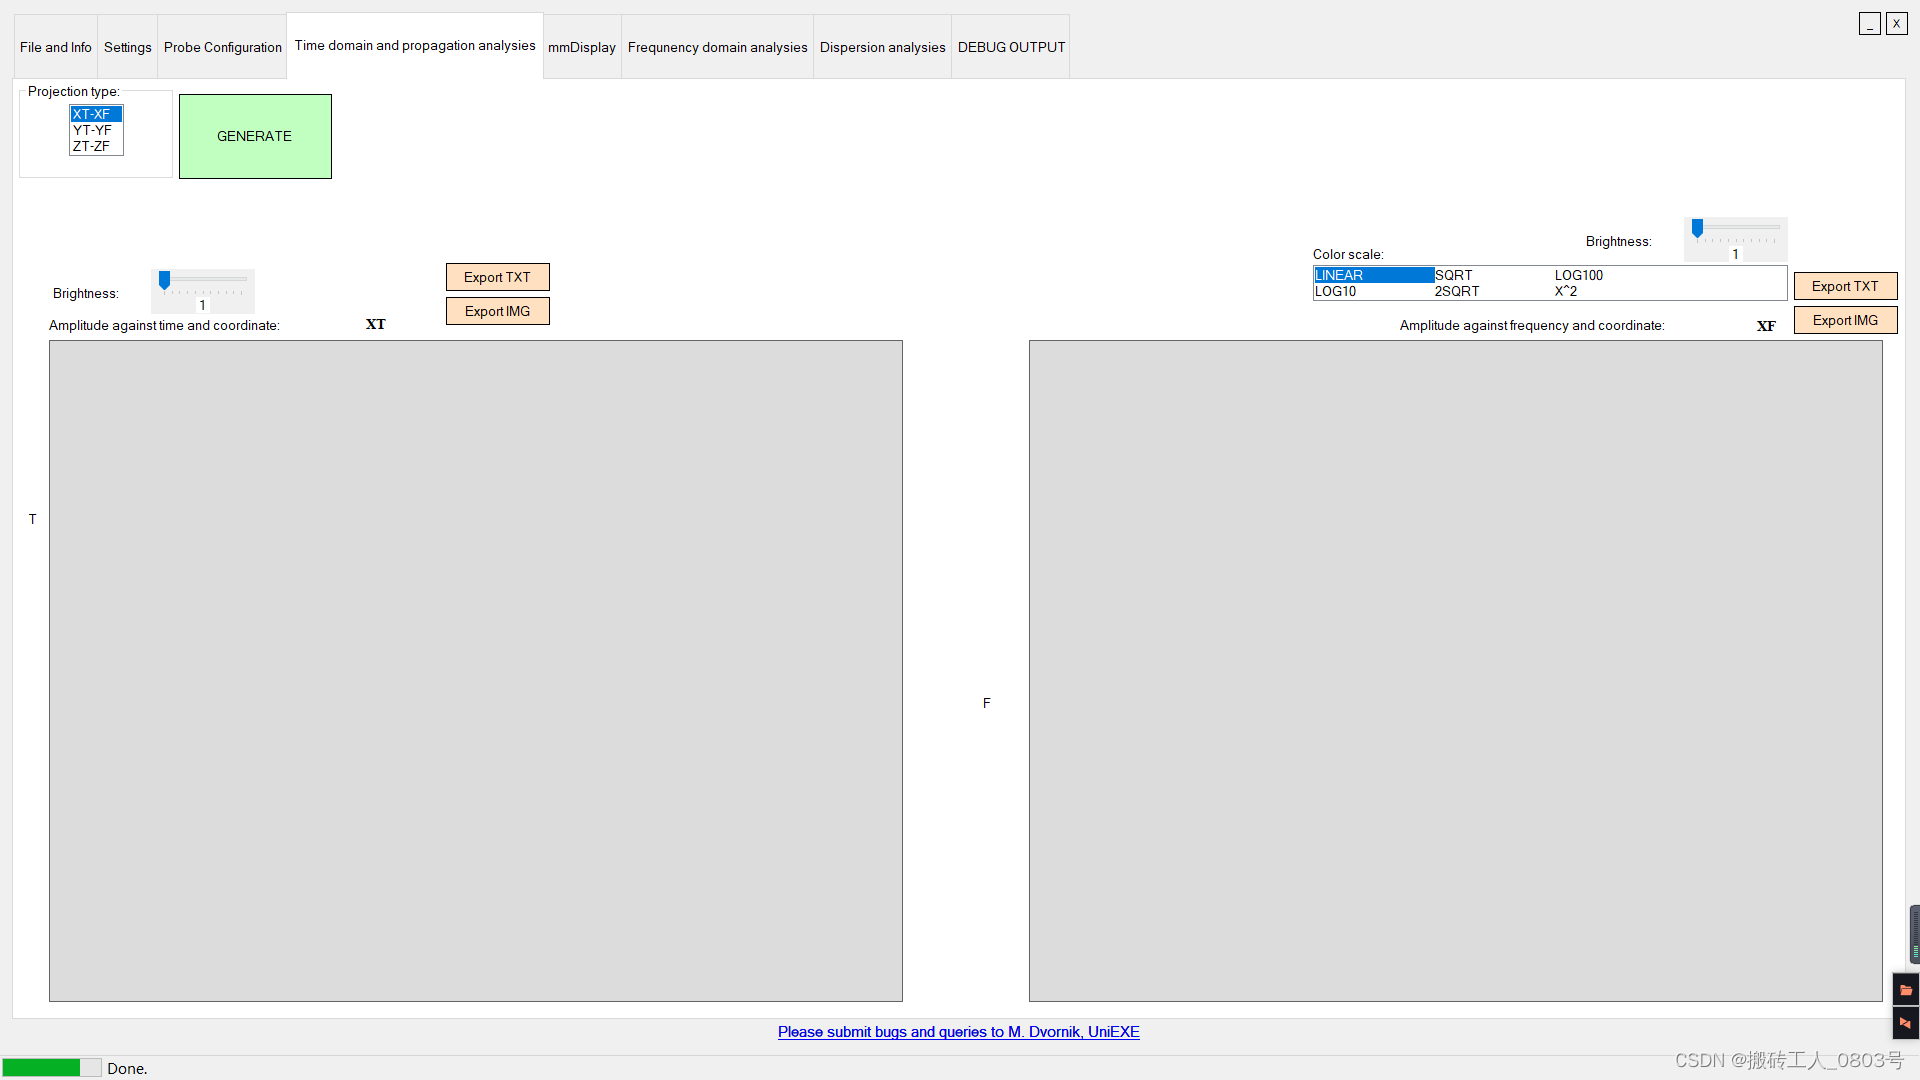1920x1080 pixels.
Task: Select YT-YF projection type
Action: tap(94, 129)
